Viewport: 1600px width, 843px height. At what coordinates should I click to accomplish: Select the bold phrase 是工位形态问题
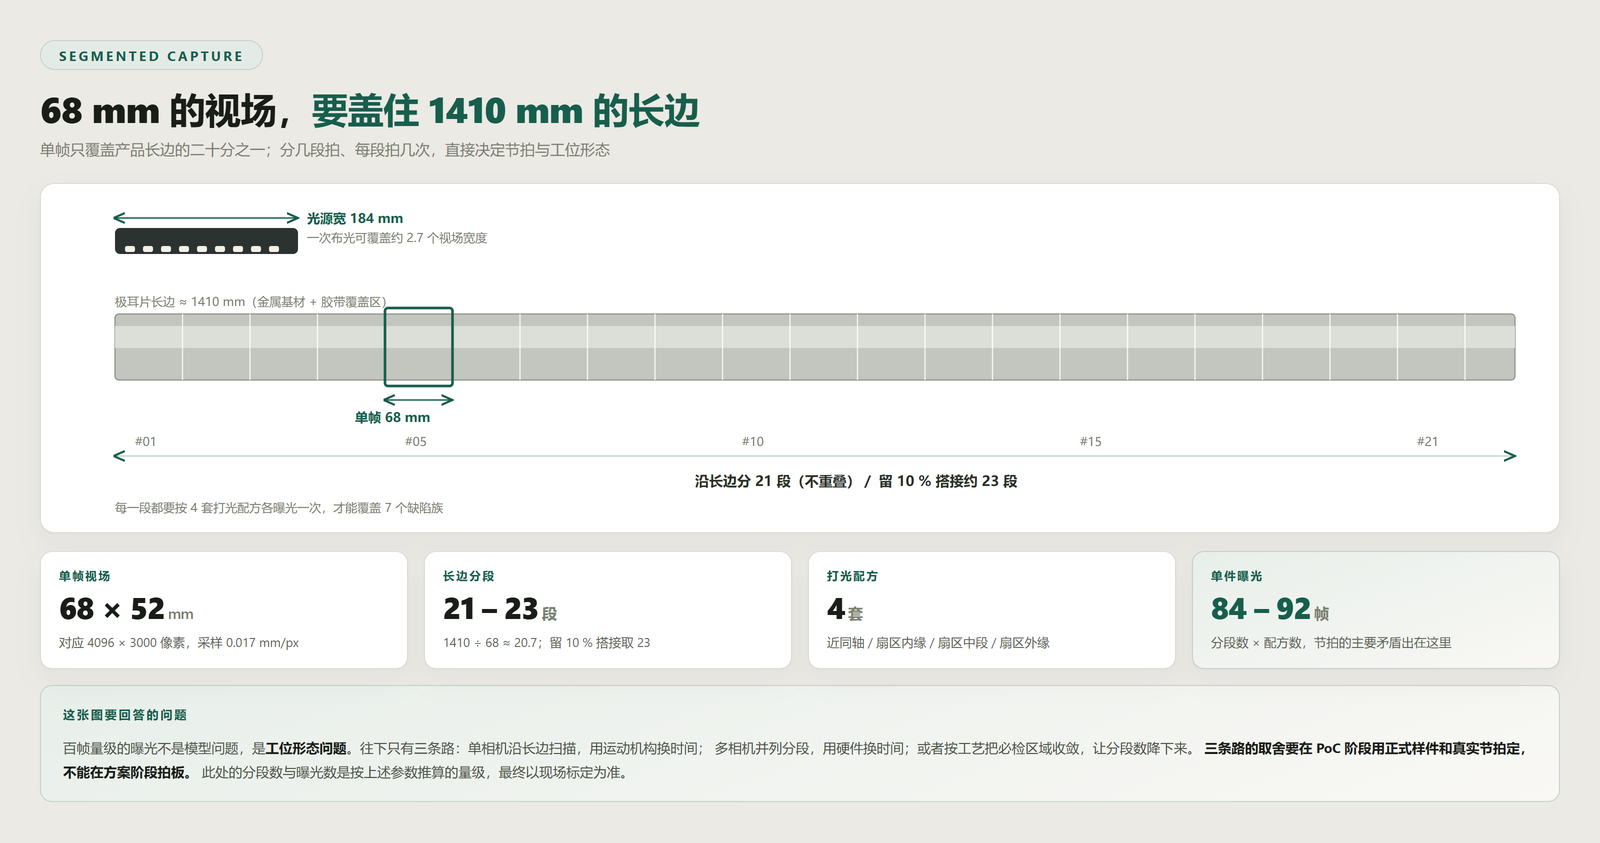tap(304, 748)
